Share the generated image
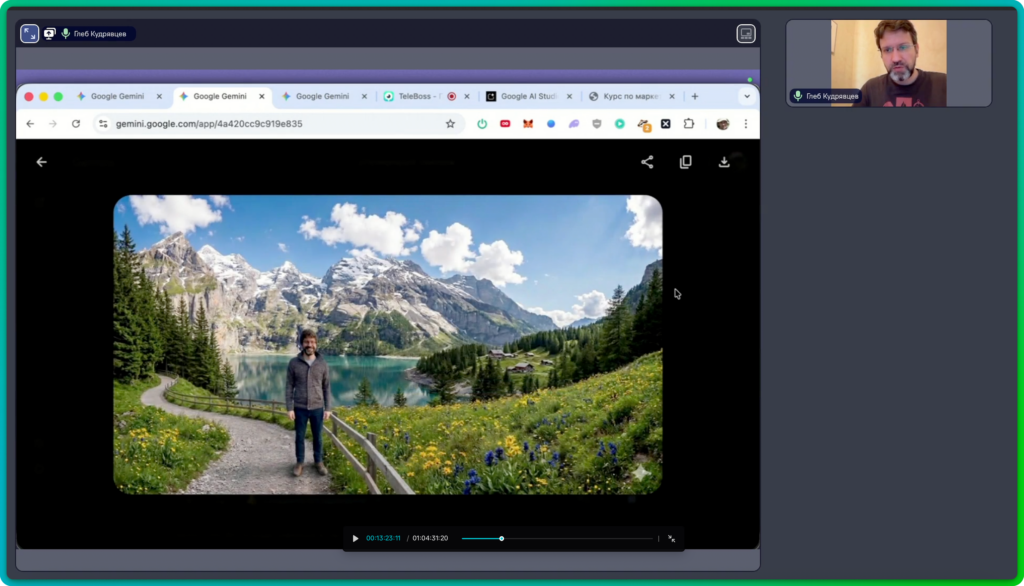1024x586 pixels. coord(647,162)
